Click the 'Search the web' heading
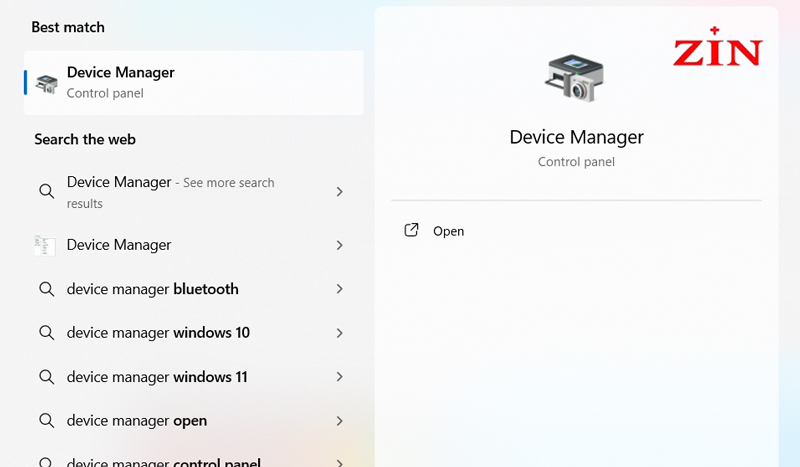Viewport: 800px width, 467px height. 85,139
